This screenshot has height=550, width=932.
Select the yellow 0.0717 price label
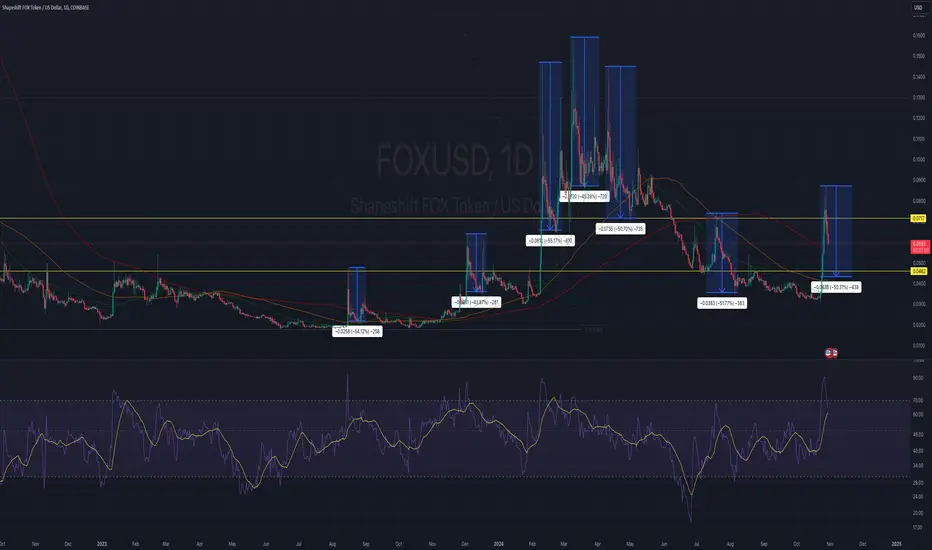coord(918,219)
